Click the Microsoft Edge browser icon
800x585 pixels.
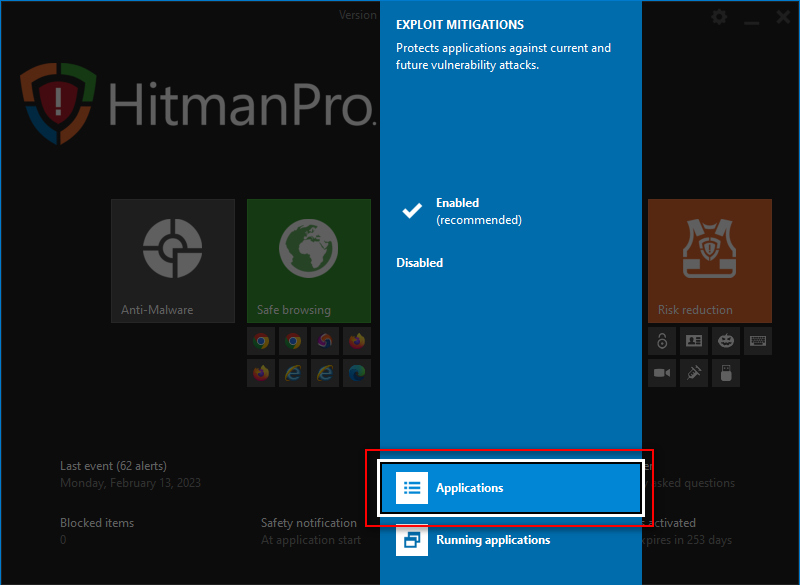click(357, 373)
